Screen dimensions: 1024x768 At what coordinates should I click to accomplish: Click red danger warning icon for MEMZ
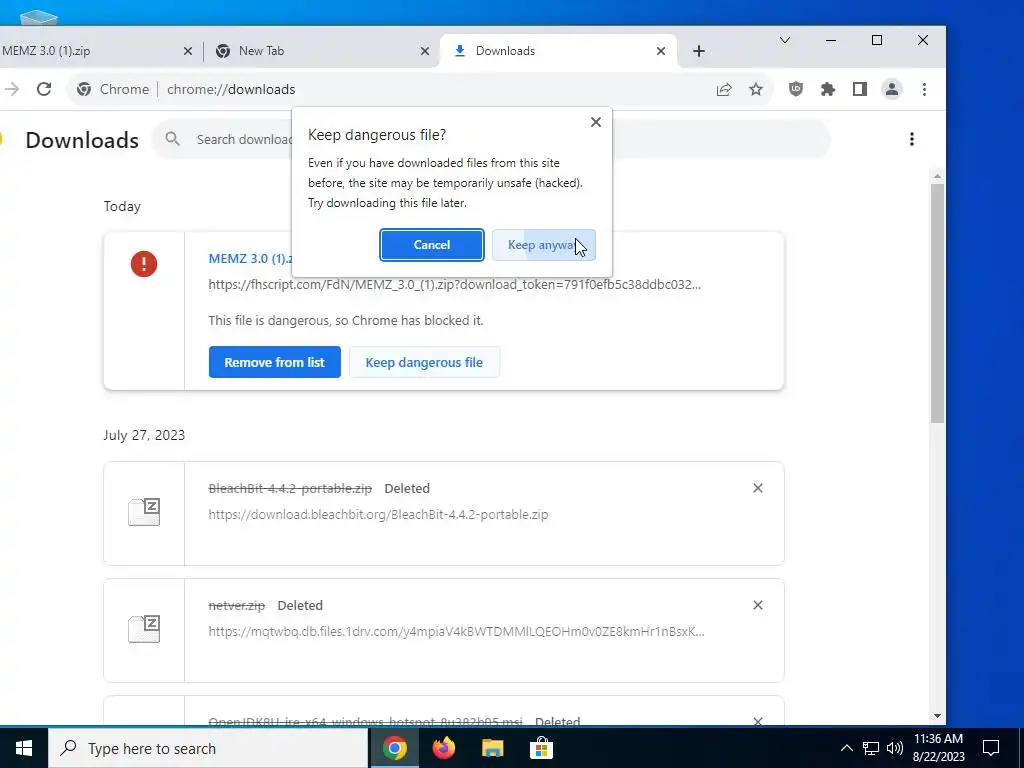pos(144,264)
